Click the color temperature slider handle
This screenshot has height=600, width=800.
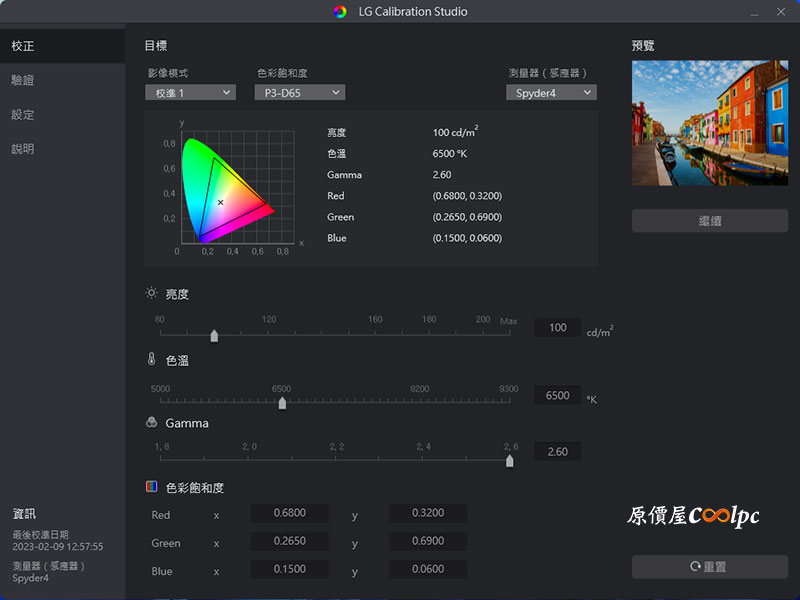(x=282, y=403)
